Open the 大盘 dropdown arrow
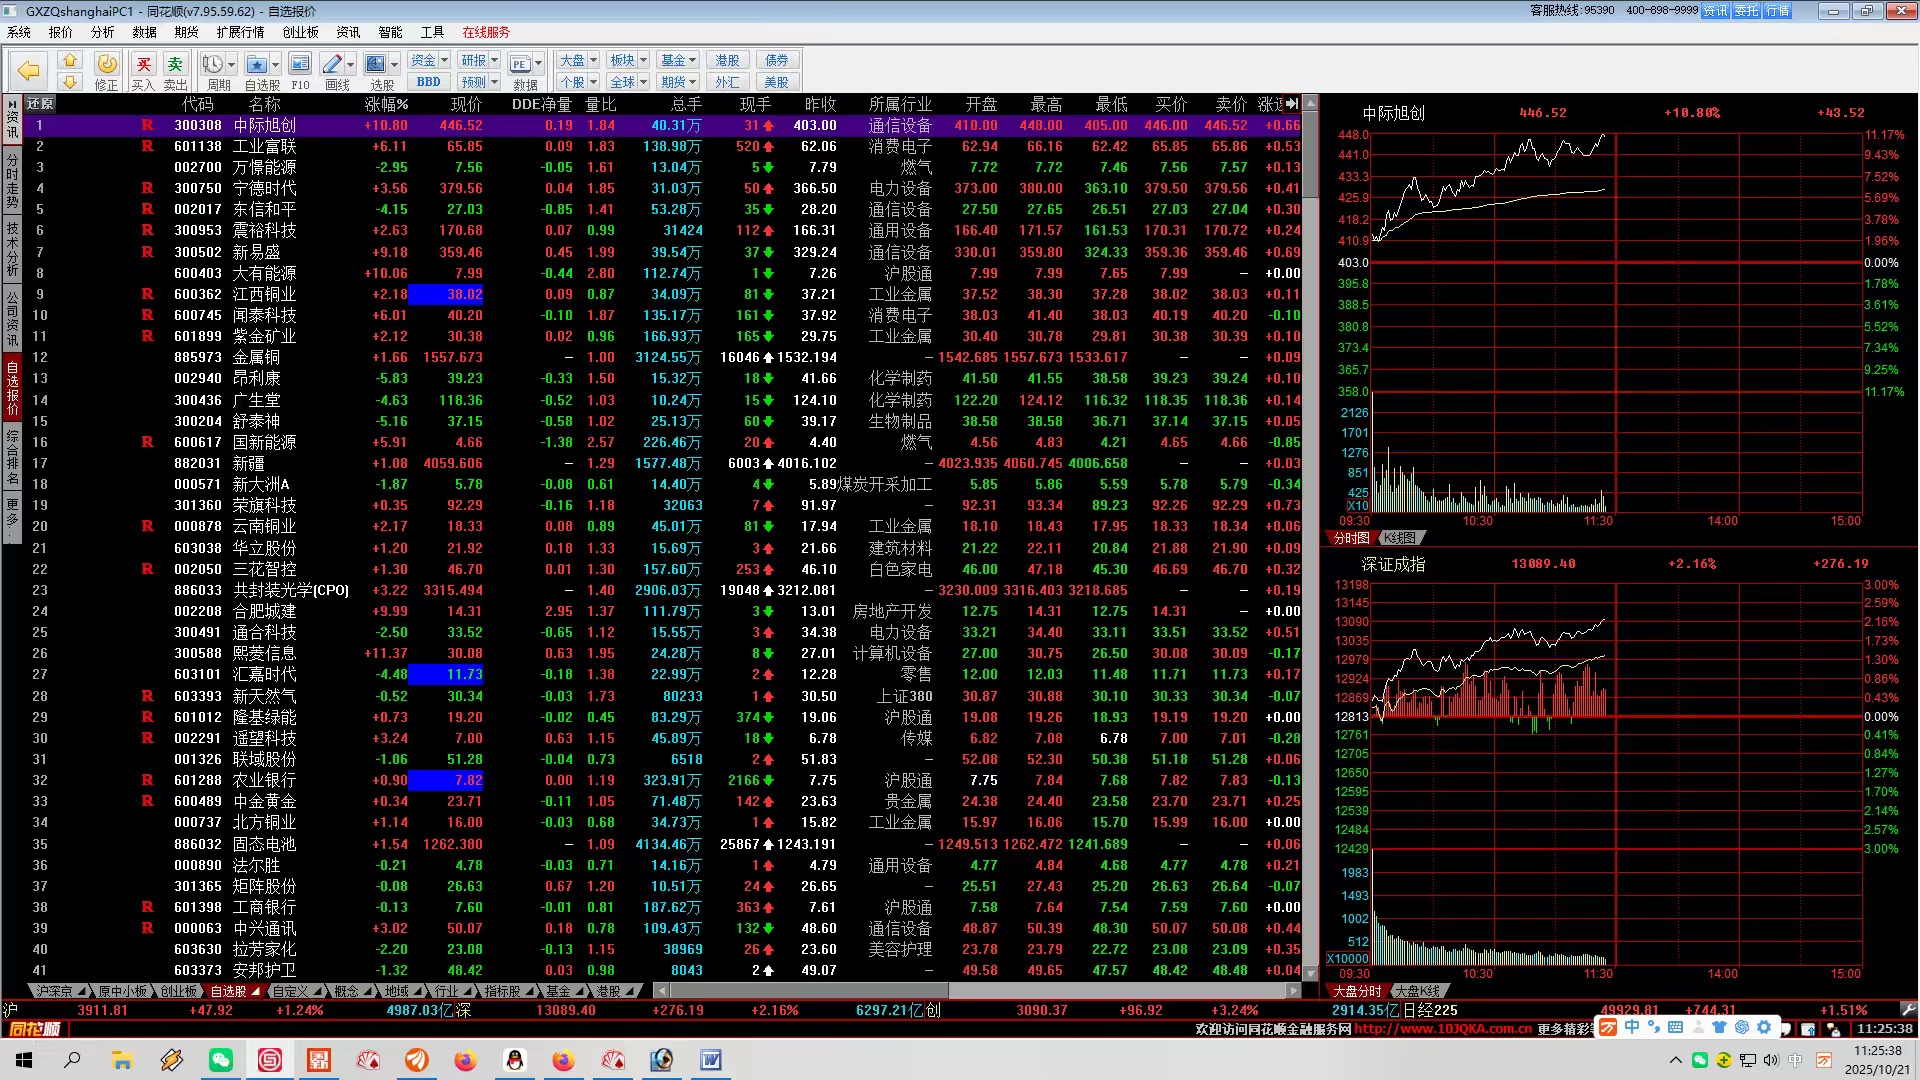 click(593, 60)
